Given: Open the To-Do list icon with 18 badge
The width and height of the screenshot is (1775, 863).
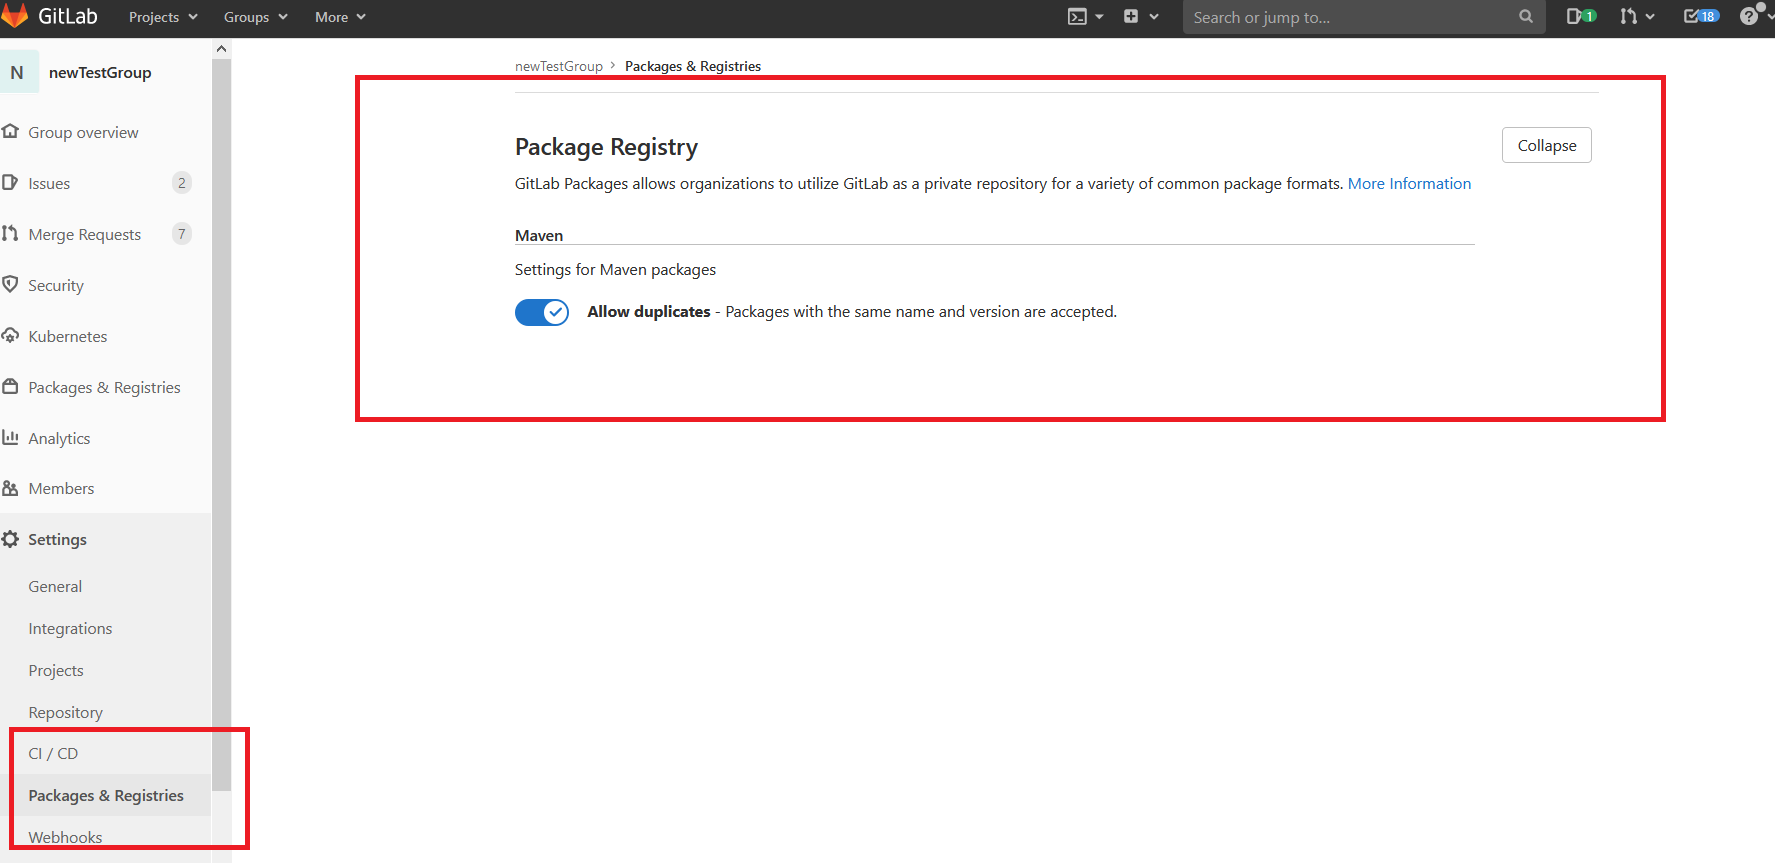Looking at the screenshot, I should click(x=1700, y=16).
